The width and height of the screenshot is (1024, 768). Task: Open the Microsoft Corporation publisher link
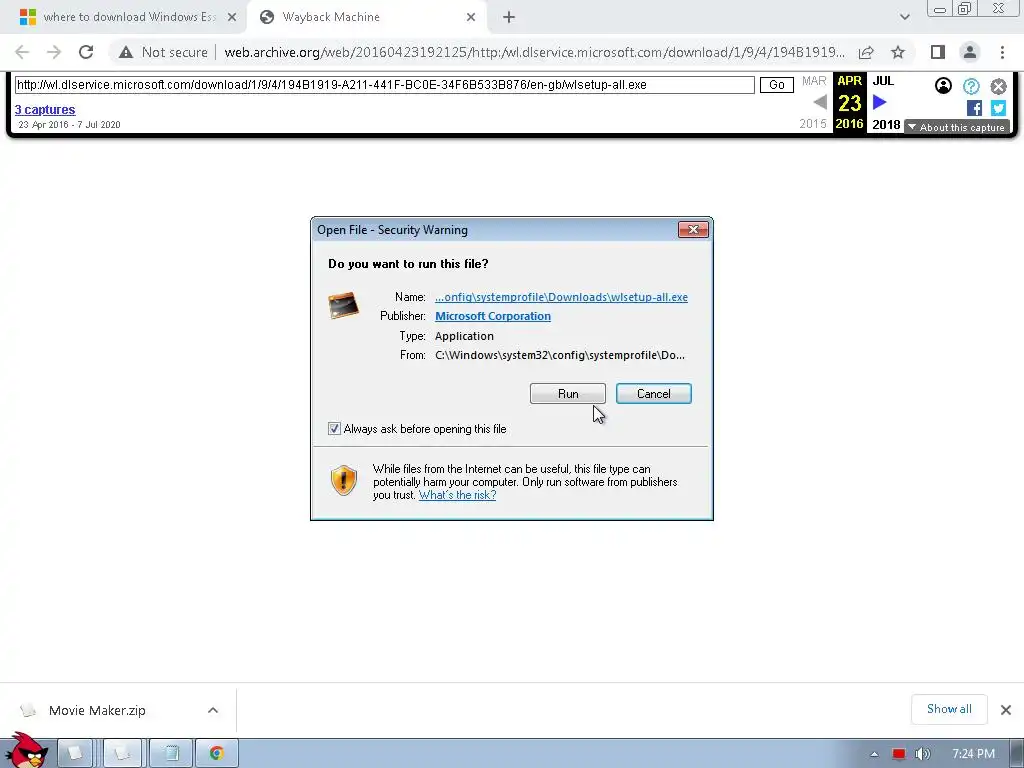[x=493, y=316]
